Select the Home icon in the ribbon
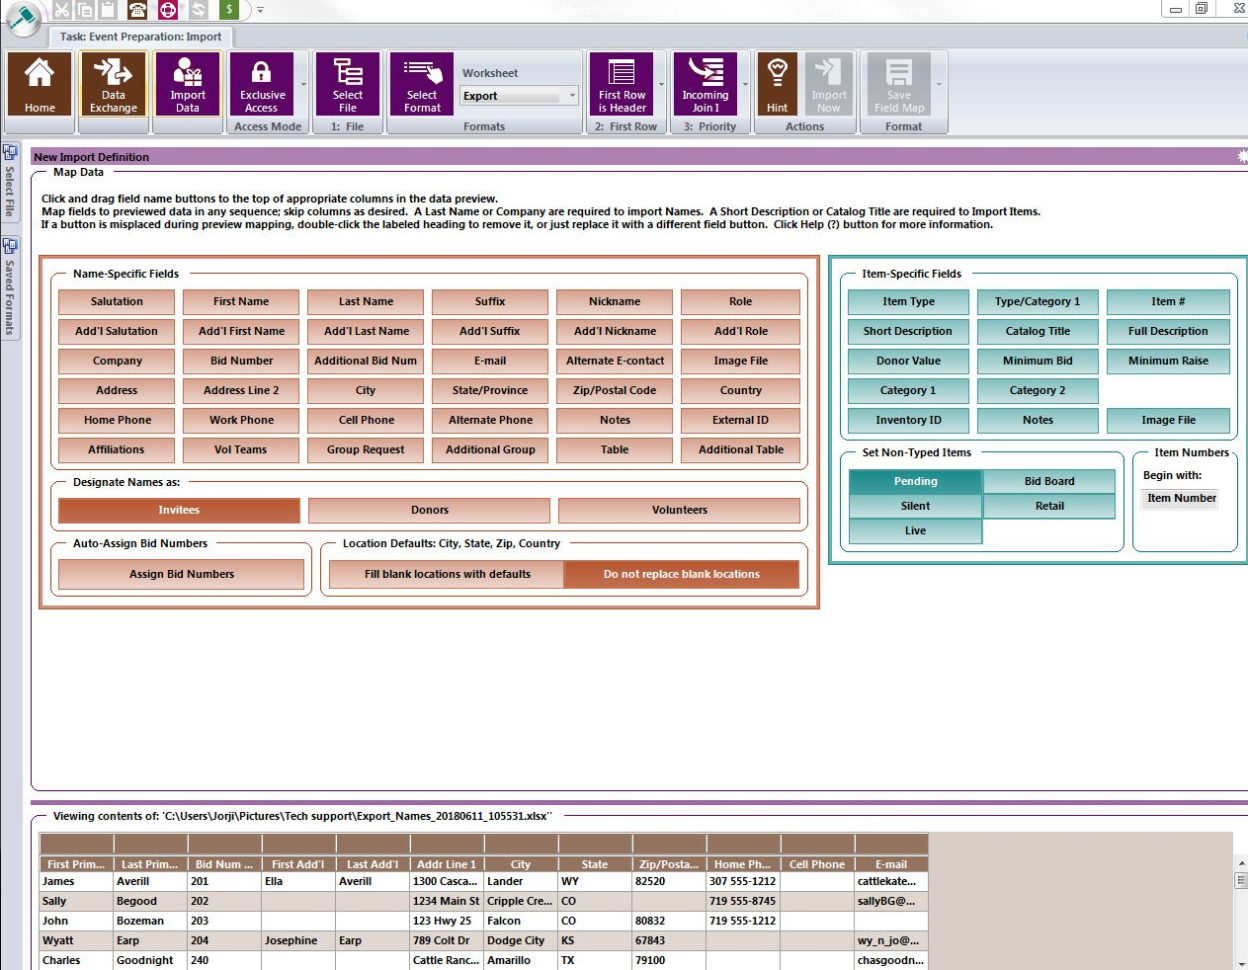 pyautogui.click(x=38, y=85)
